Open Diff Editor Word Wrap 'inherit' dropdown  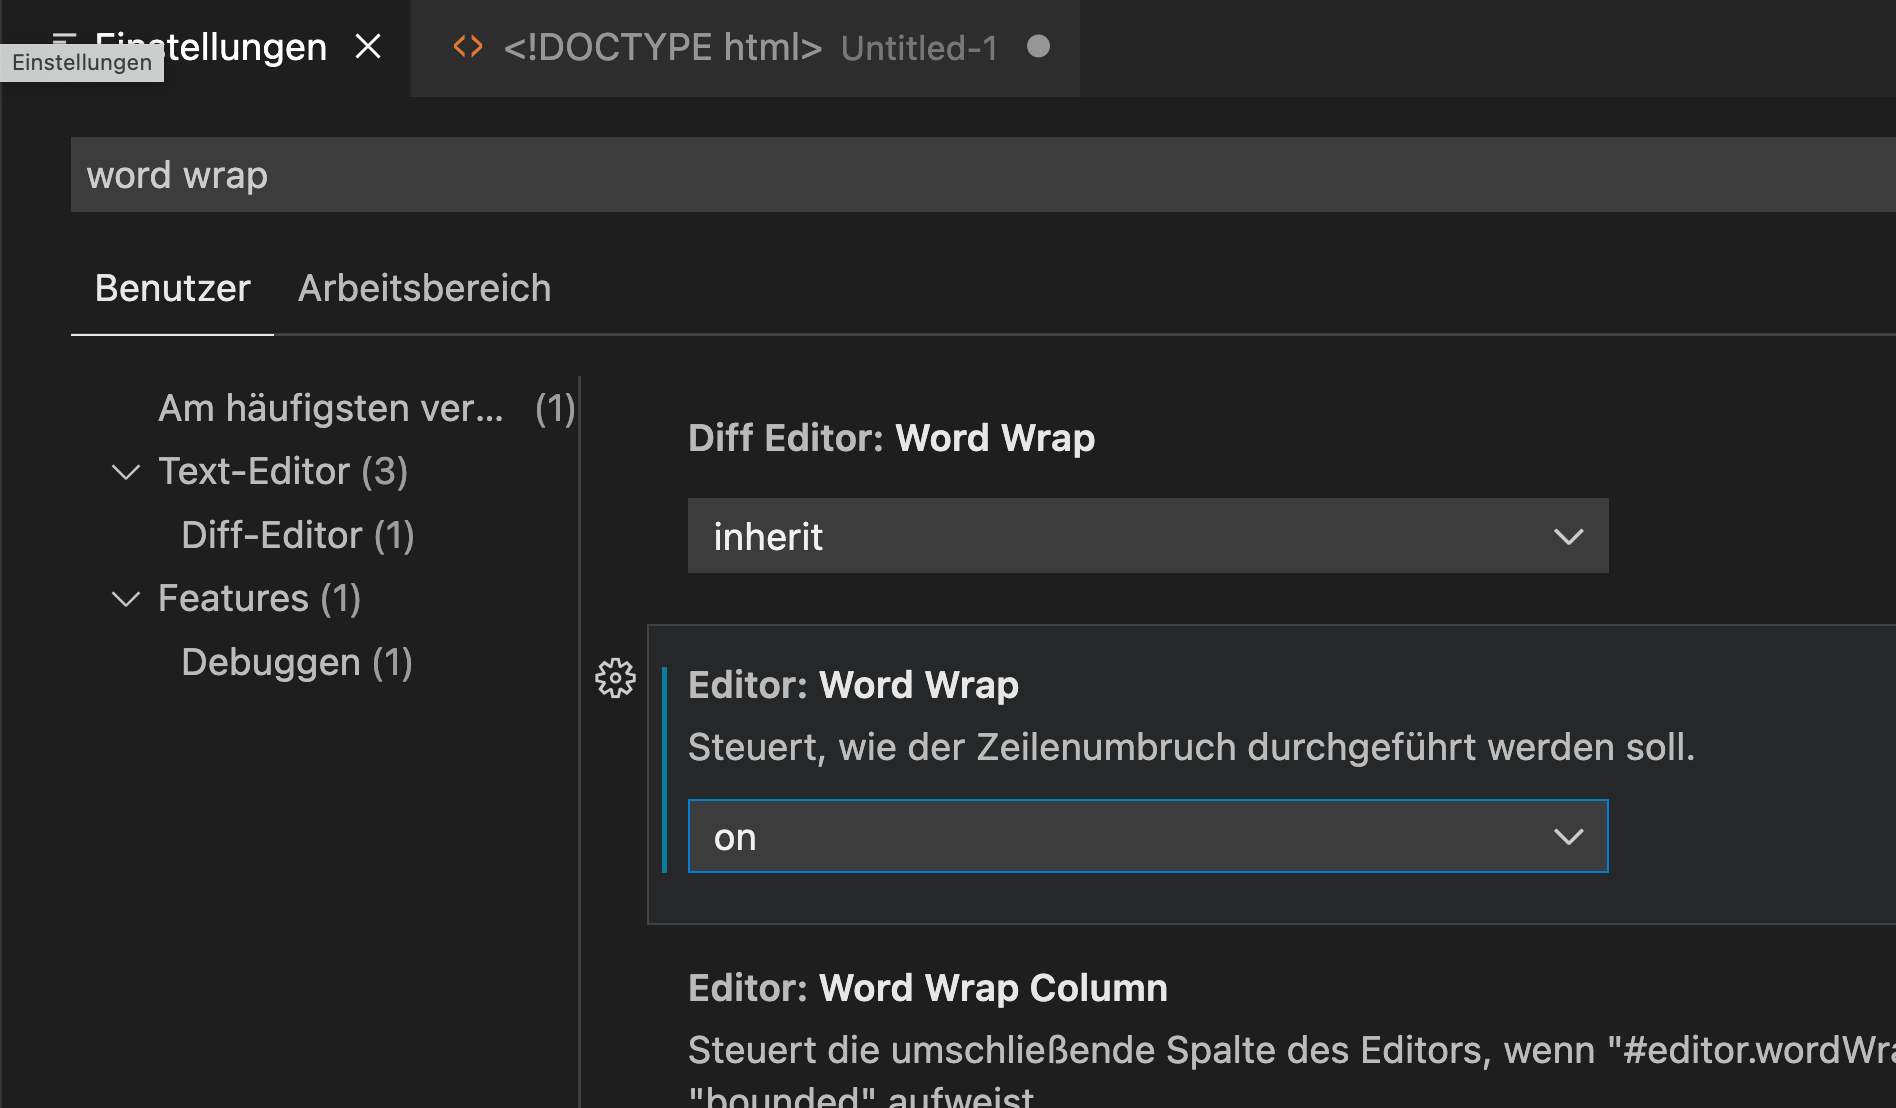pos(1148,536)
